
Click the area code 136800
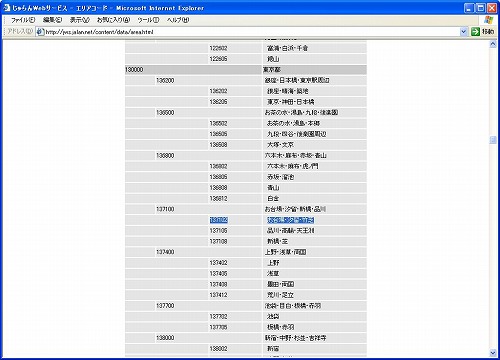pyautogui.click(x=165, y=155)
